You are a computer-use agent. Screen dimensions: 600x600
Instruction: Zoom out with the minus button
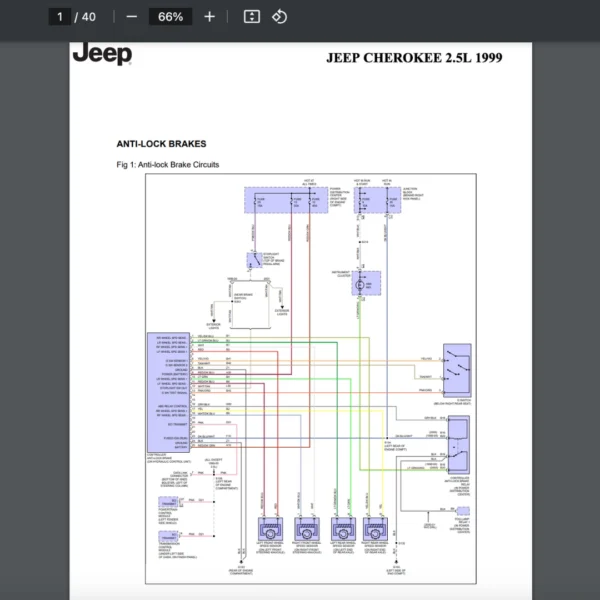click(x=132, y=16)
